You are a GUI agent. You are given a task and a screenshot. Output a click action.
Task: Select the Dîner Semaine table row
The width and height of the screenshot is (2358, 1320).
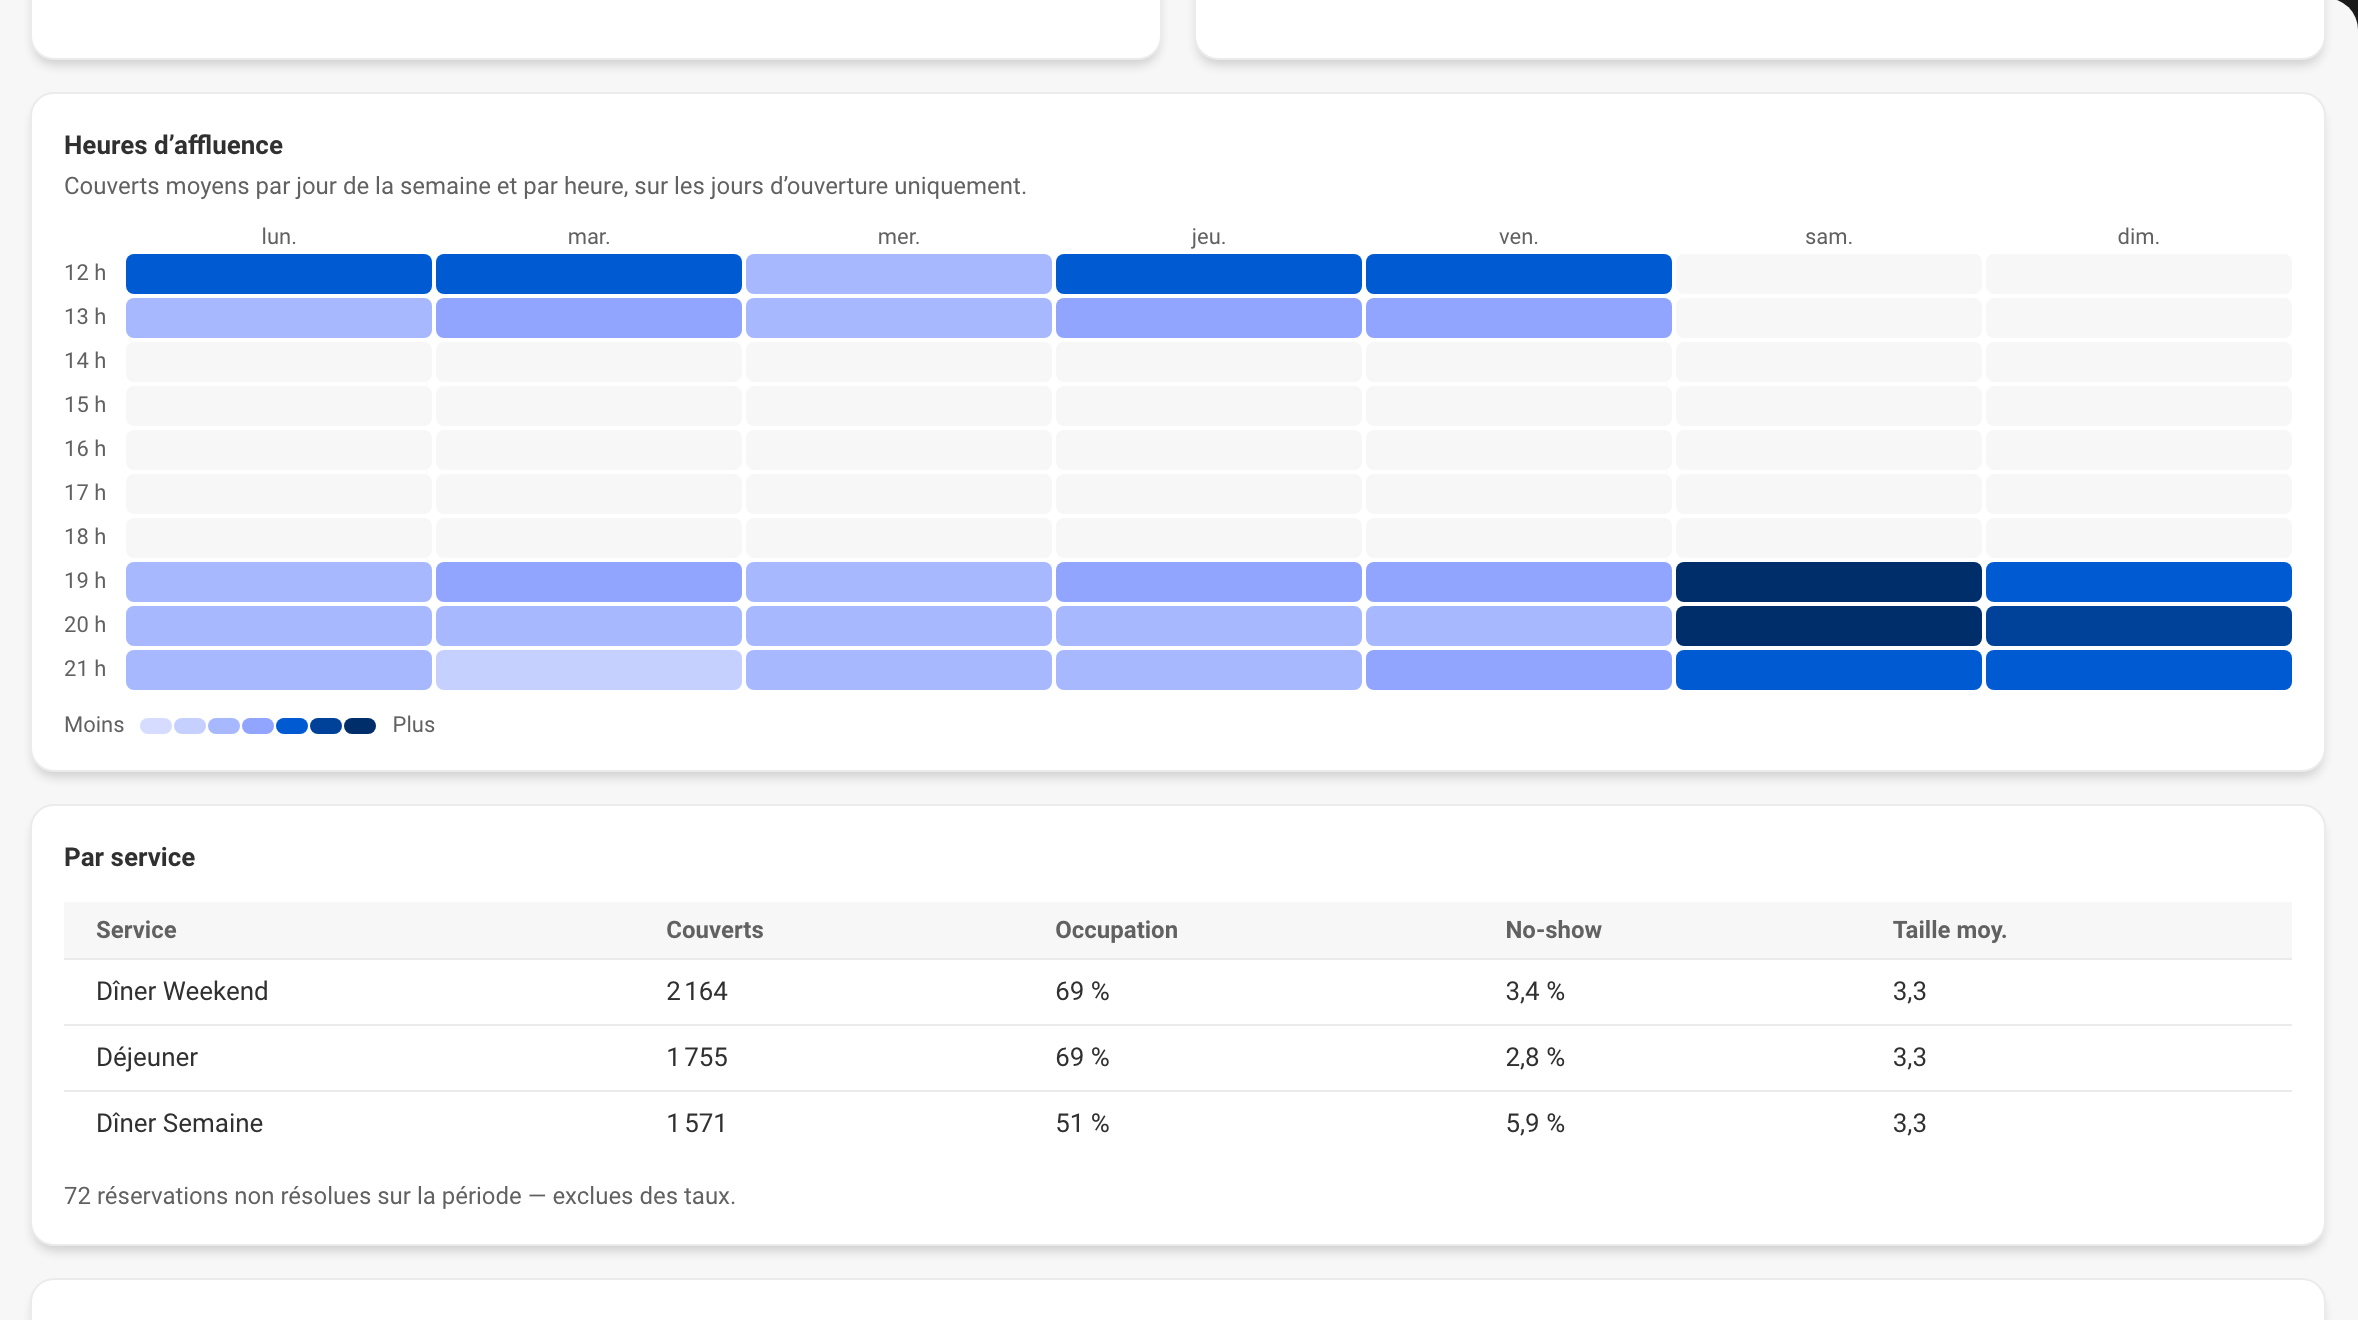coord(1178,1124)
